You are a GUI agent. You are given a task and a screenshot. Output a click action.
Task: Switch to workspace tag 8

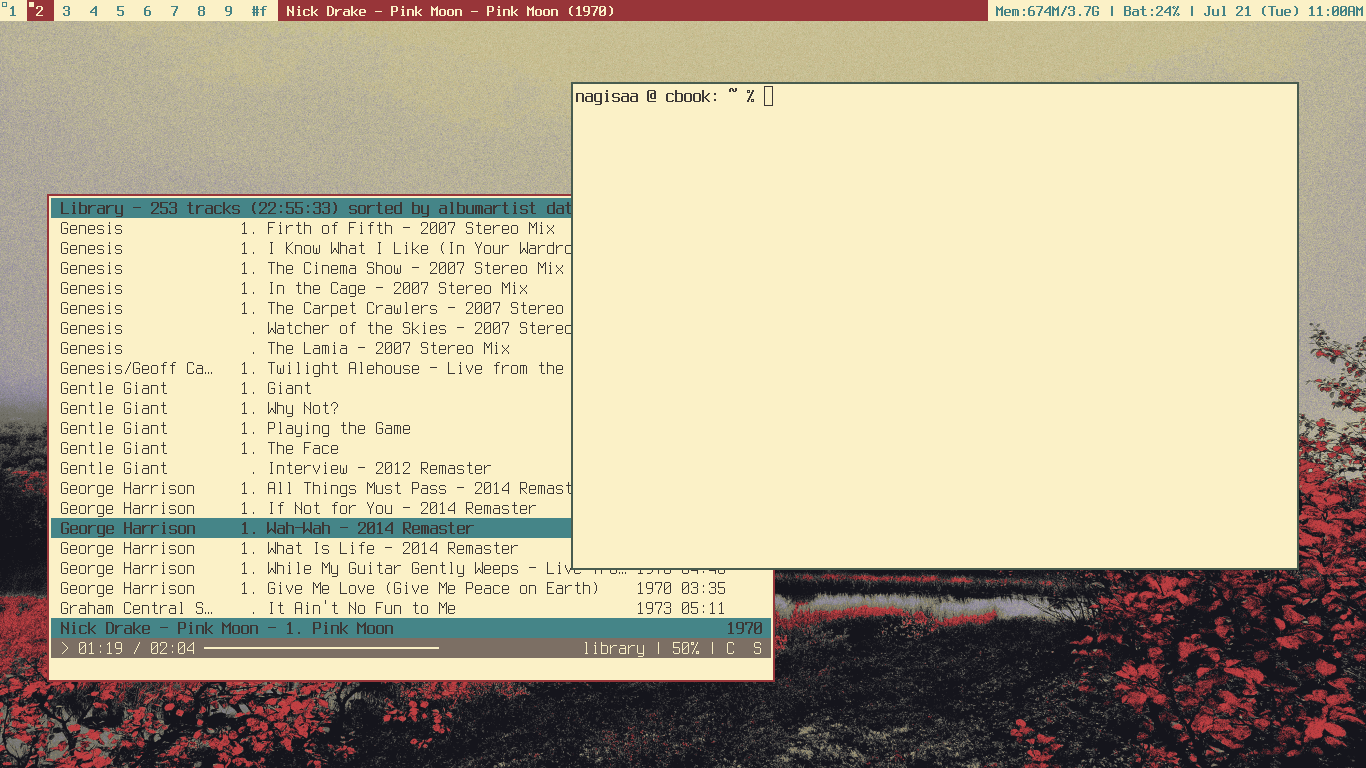(202, 11)
